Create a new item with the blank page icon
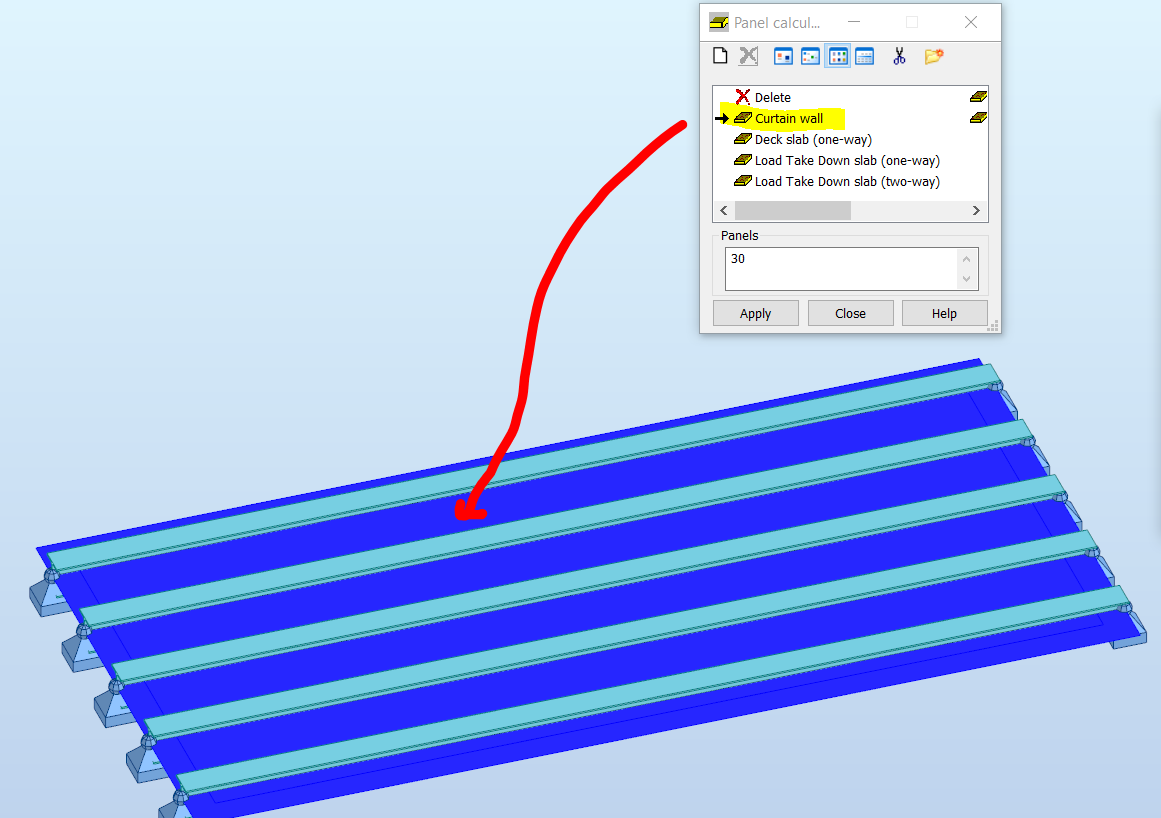1161x818 pixels. pyautogui.click(x=719, y=55)
